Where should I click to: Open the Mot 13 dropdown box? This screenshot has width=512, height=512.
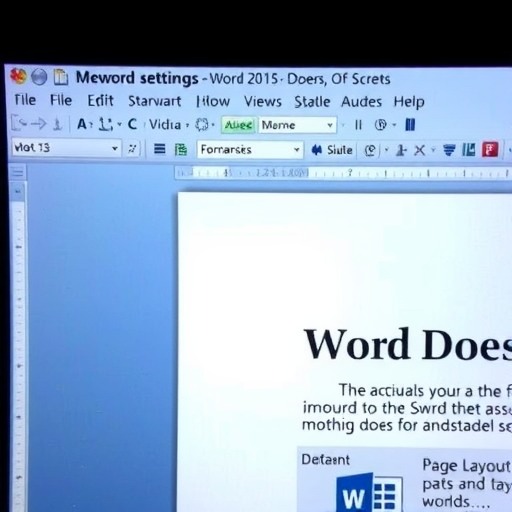66,148
